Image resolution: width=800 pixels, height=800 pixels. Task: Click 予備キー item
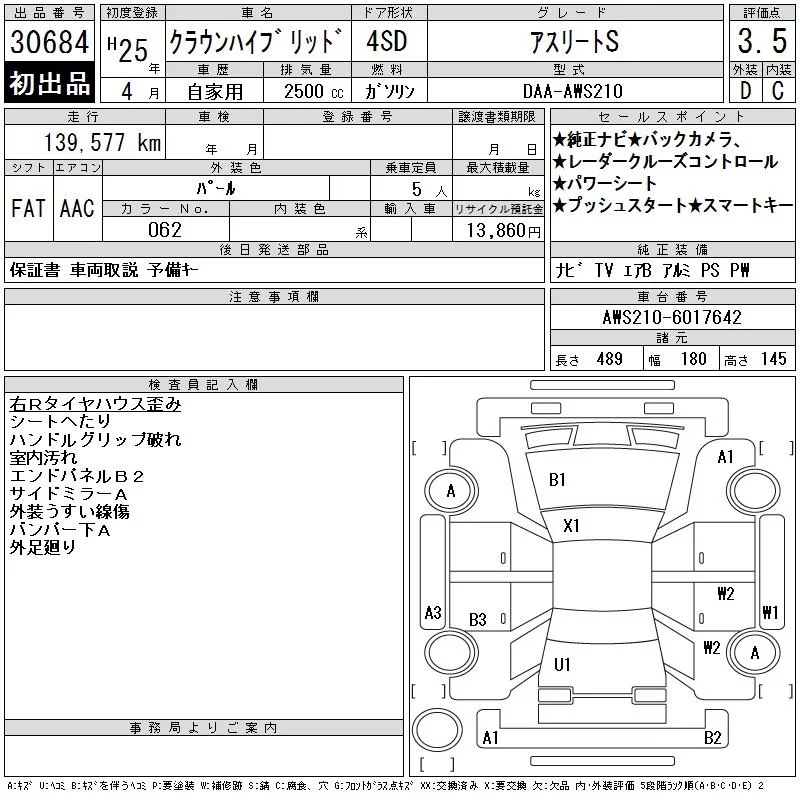[173, 270]
